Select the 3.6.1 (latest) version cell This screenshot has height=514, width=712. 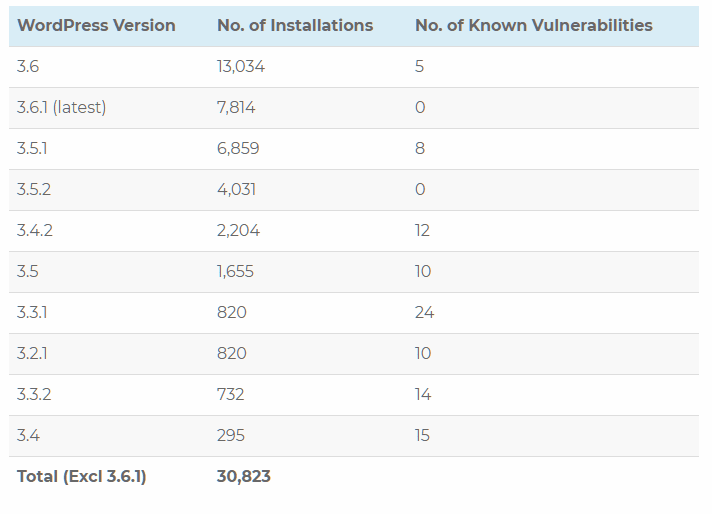click(x=61, y=108)
